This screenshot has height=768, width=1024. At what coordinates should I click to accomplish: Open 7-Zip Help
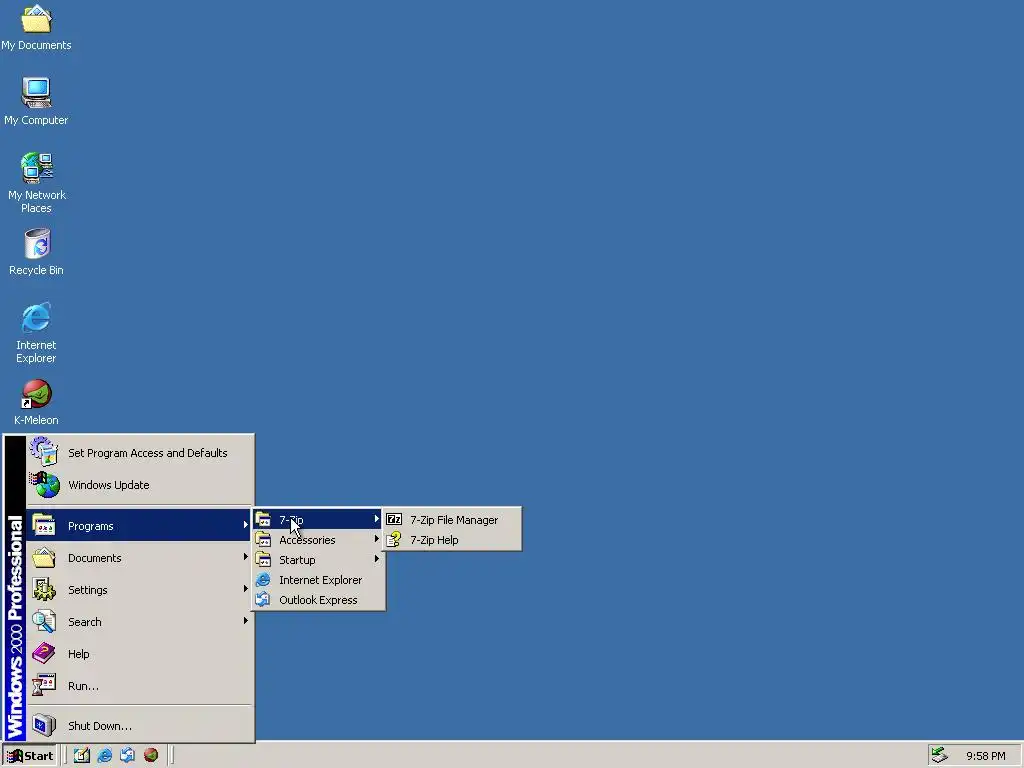[x=452, y=540]
